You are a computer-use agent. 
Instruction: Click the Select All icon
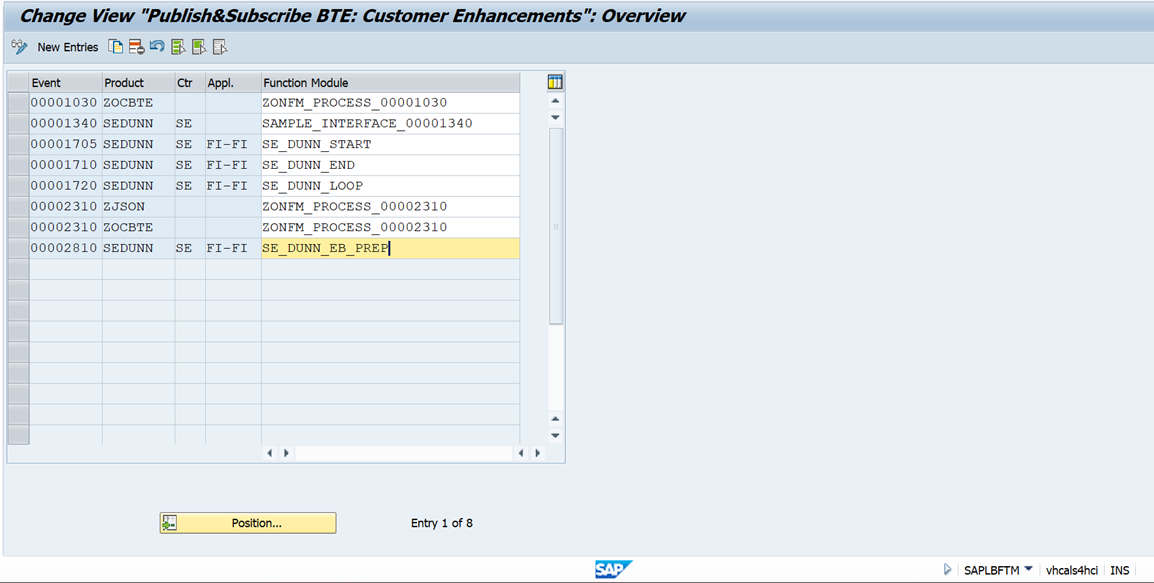click(178, 47)
